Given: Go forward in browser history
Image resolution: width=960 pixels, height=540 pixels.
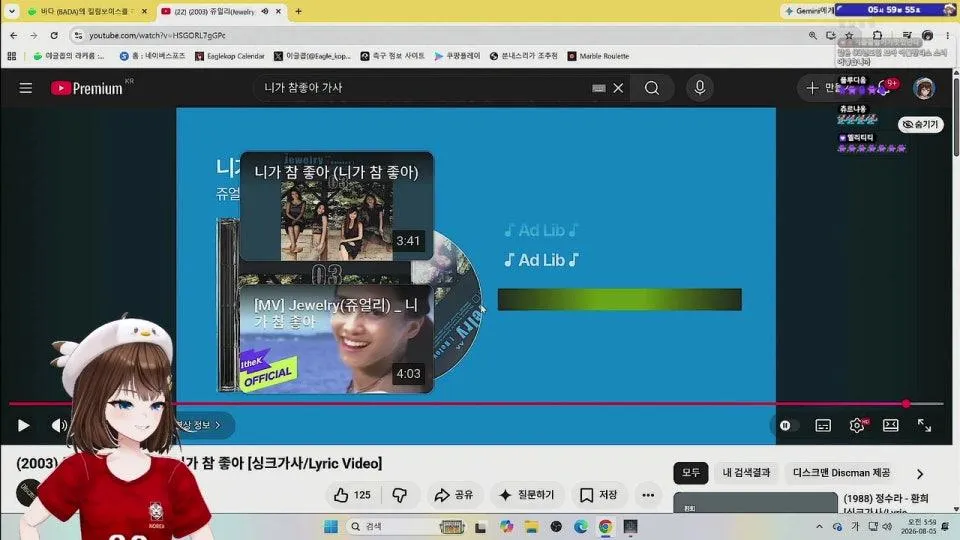Looking at the screenshot, I should click(34, 36).
